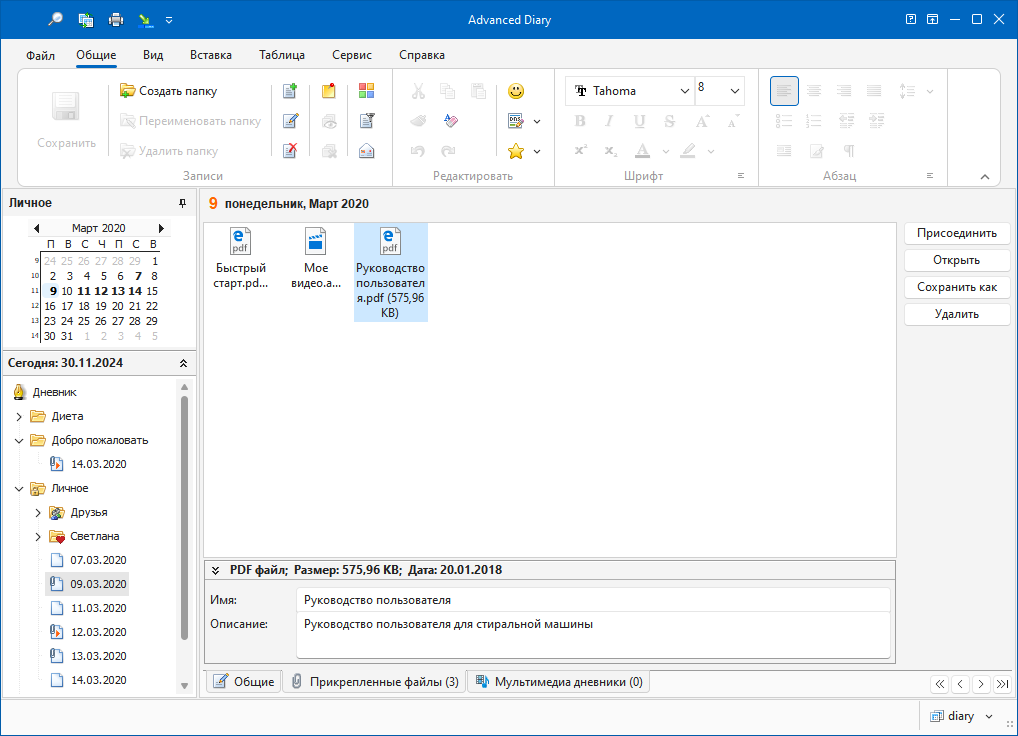Click the envelope send record icon
The image size is (1018, 736).
(x=366, y=151)
